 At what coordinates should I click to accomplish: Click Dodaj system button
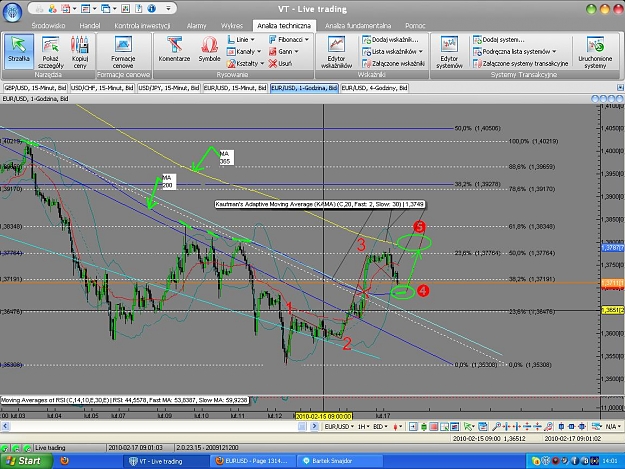(499, 39)
